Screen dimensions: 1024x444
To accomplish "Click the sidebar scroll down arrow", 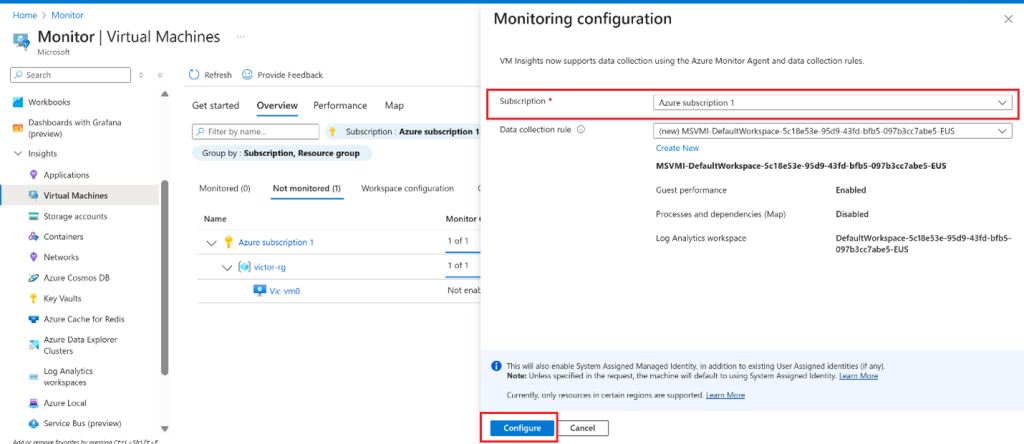I will coord(165,429).
